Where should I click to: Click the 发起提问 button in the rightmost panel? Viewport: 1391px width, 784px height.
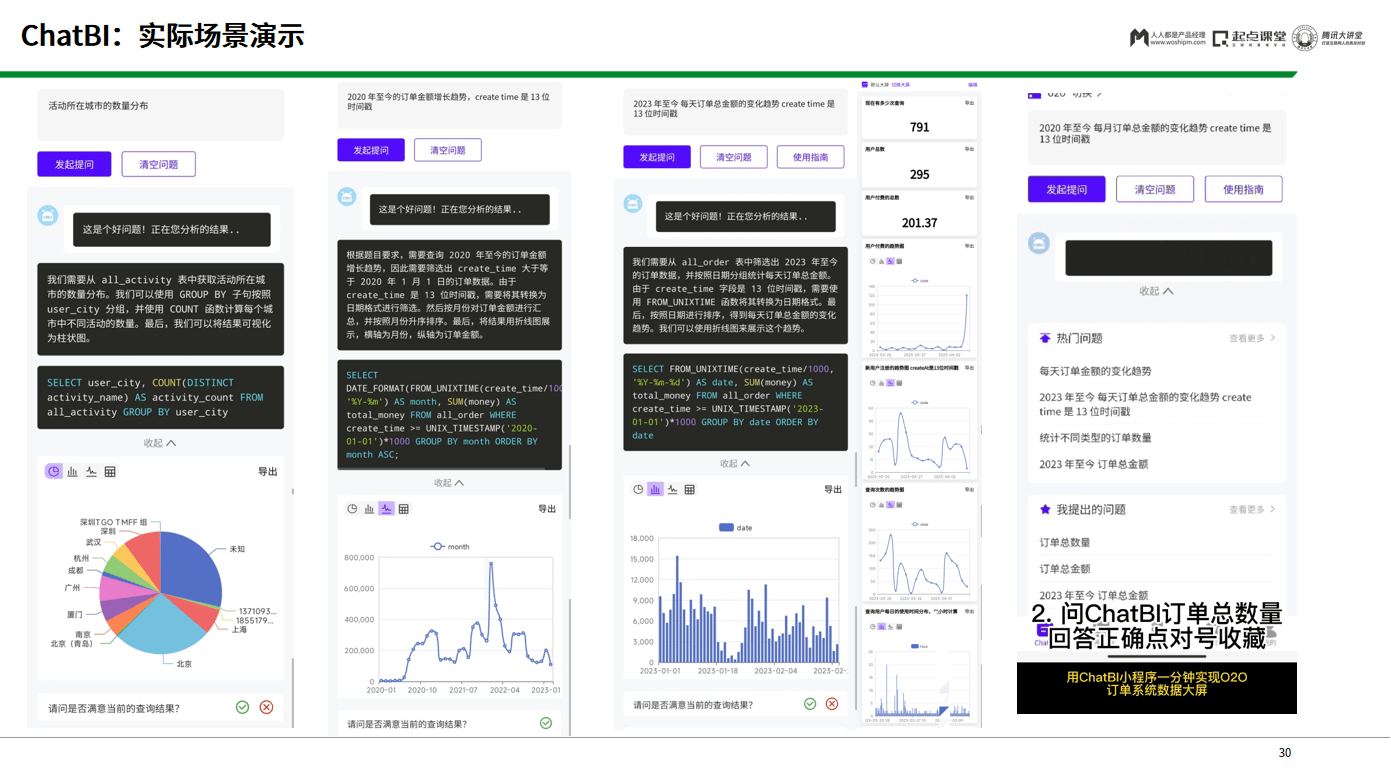coord(1066,189)
